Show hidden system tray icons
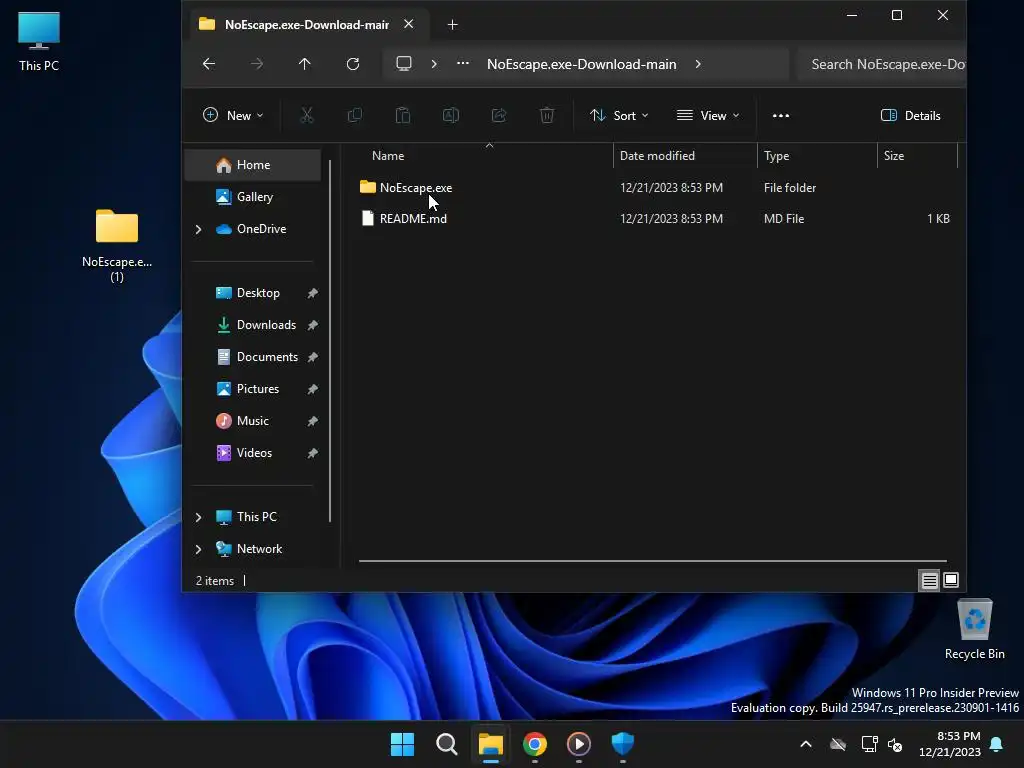Viewport: 1024px width, 768px height. (x=806, y=744)
